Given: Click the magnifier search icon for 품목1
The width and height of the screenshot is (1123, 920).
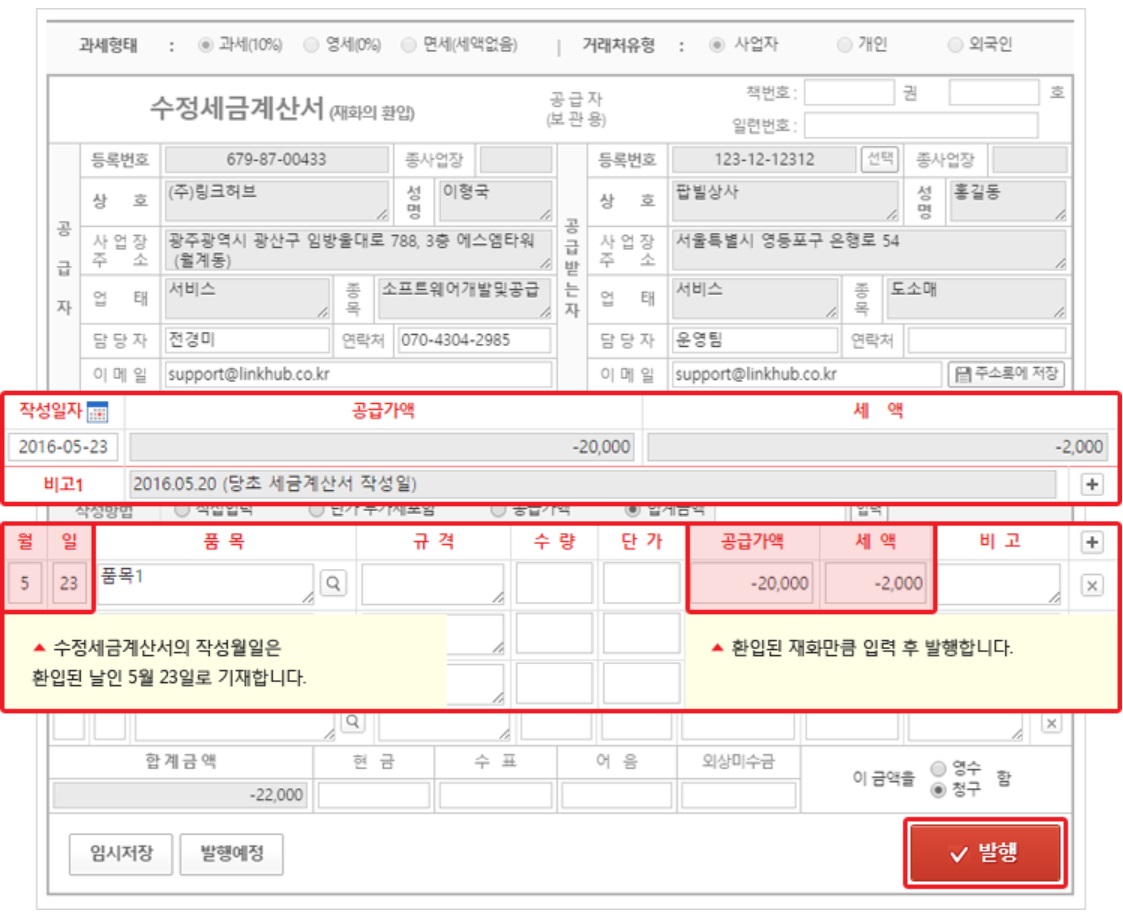Looking at the screenshot, I should 333,584.
